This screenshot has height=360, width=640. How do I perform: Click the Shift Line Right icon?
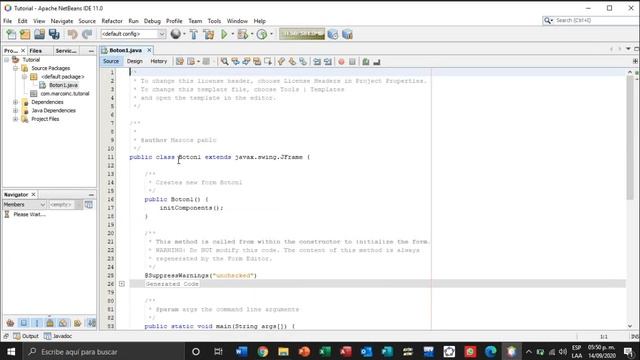point(328,62)
